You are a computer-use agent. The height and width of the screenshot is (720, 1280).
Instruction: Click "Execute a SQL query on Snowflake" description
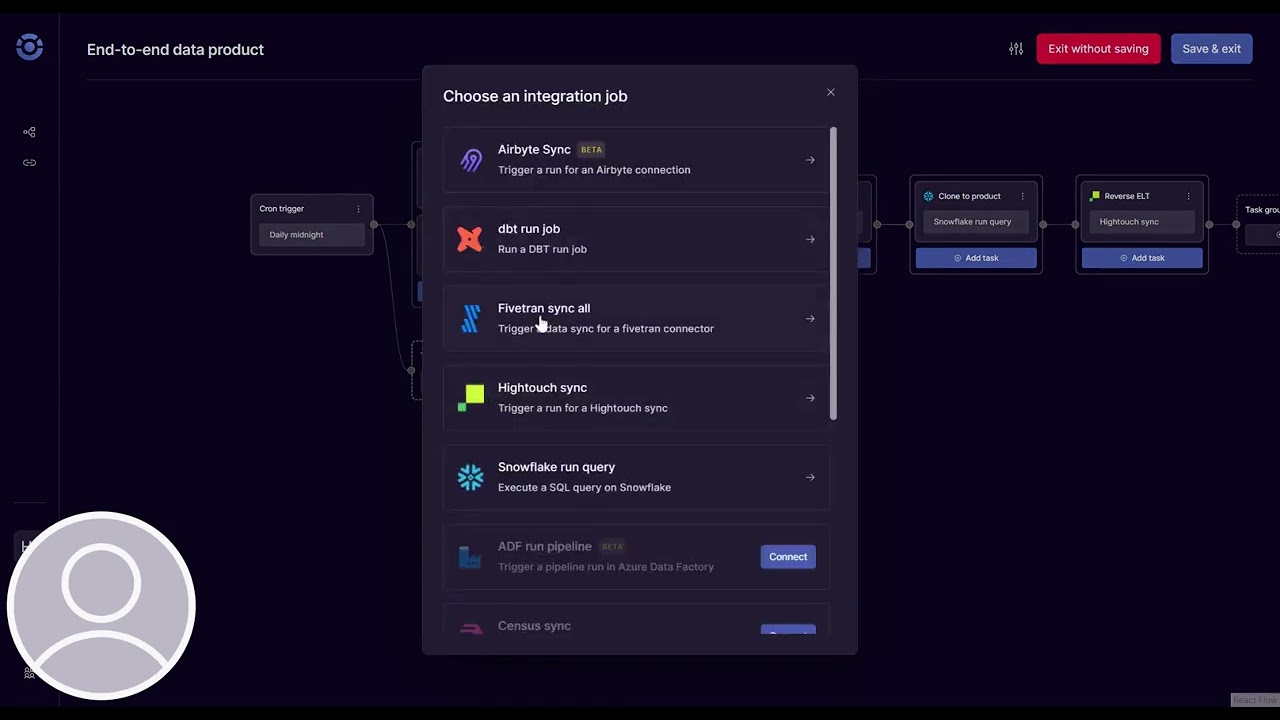point(584,487)
